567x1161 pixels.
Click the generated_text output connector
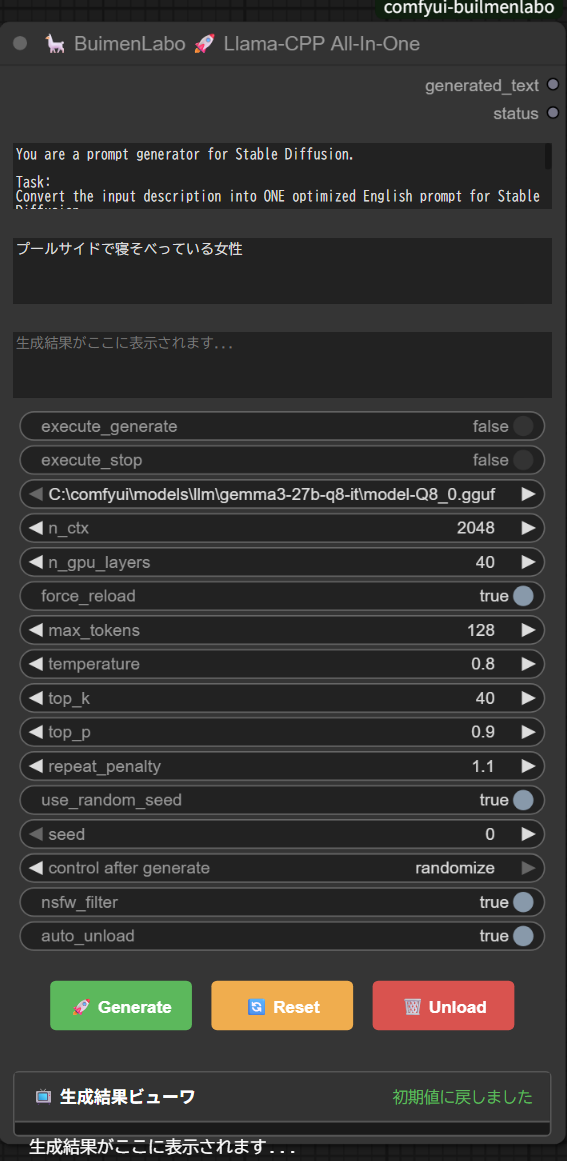point(552,85)
